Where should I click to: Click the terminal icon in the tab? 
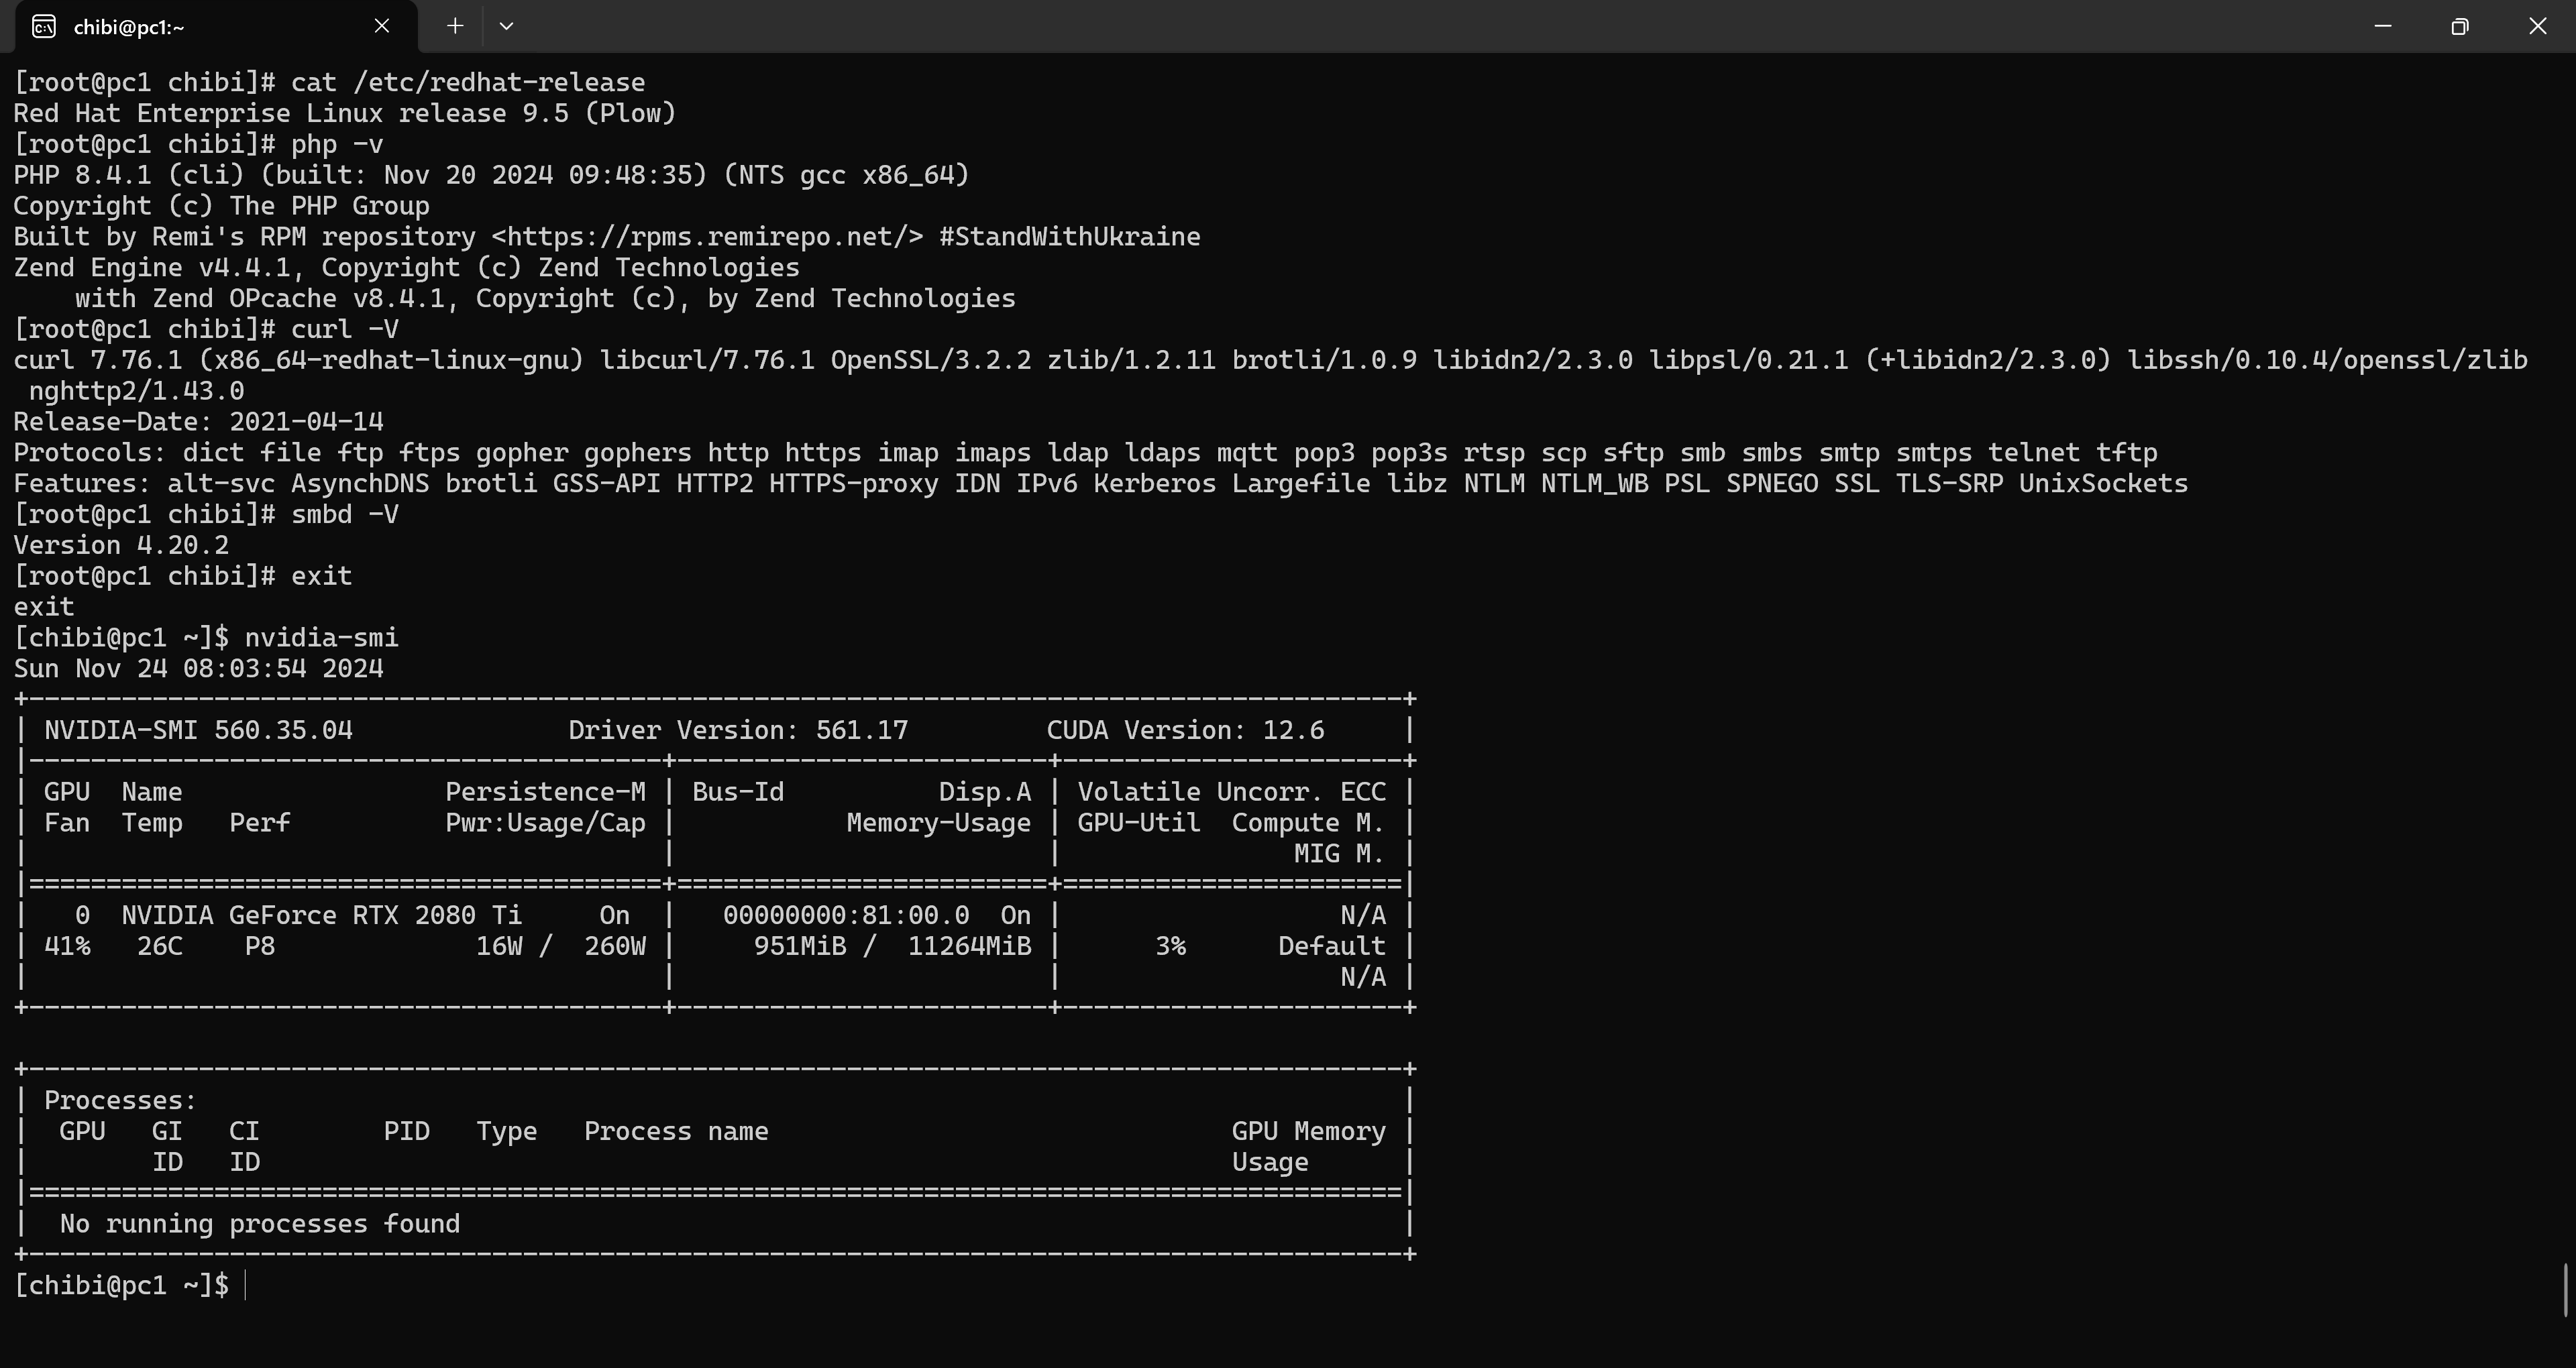point(43,27)
